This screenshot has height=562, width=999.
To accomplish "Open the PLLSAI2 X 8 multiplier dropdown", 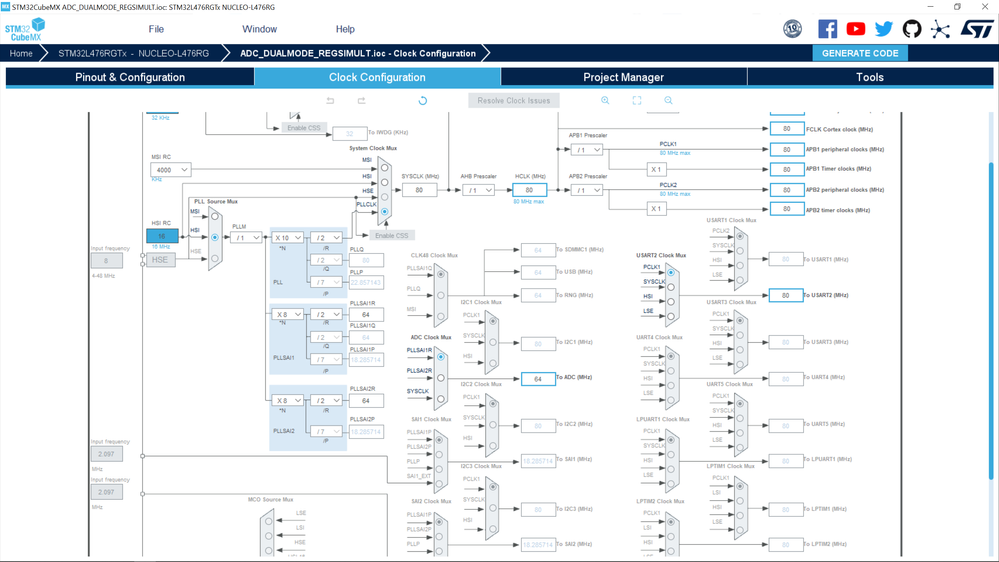I will click(x=287, y=400).
